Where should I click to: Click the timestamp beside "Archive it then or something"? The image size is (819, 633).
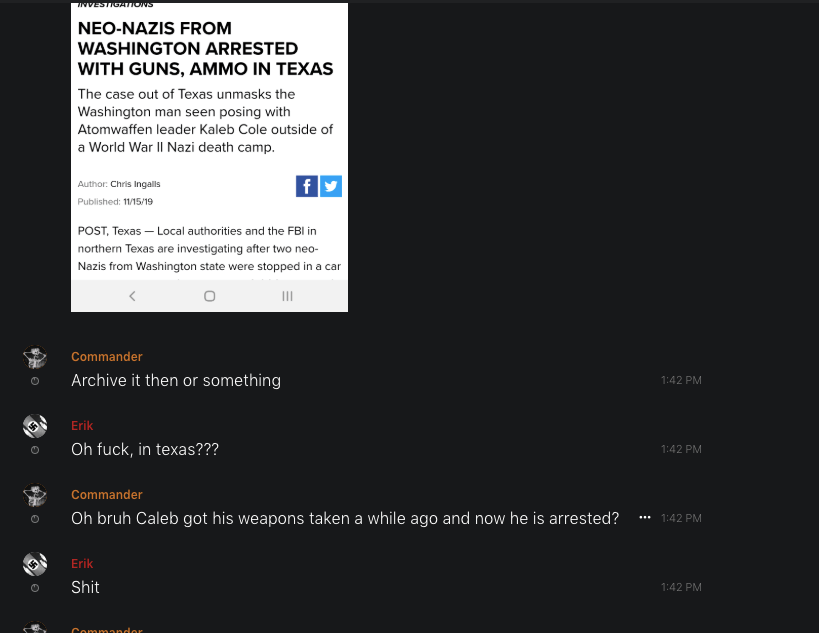tap(681, 381)
